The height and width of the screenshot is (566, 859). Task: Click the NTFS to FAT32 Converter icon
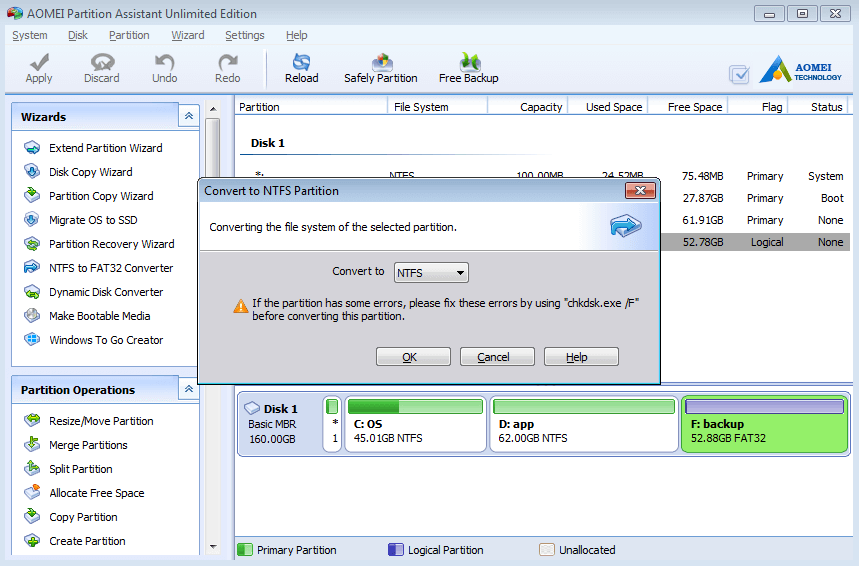pyautogui.click(x=32, y=267)
